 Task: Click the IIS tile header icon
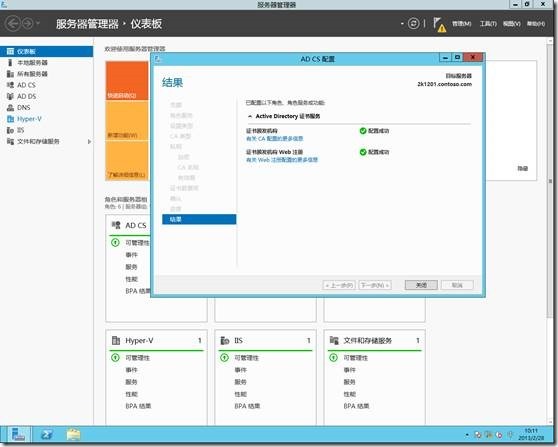click(x=225, y=341)
